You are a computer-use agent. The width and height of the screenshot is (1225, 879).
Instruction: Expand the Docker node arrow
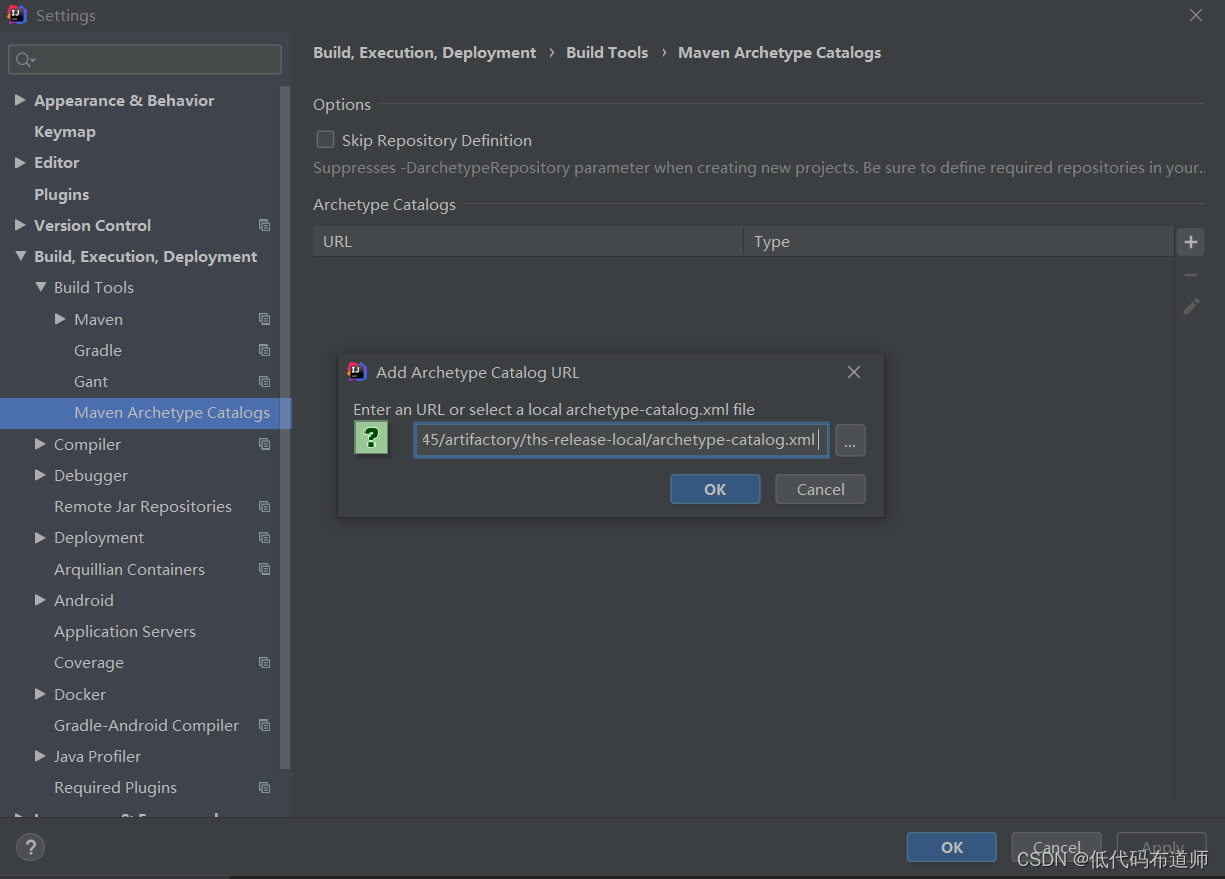coord(40,694)
